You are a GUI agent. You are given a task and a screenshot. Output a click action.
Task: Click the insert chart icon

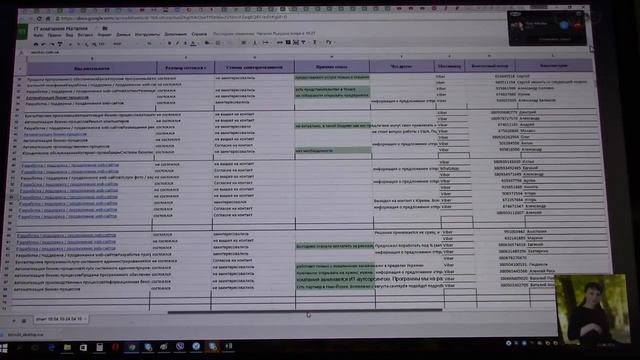(296, 42)
